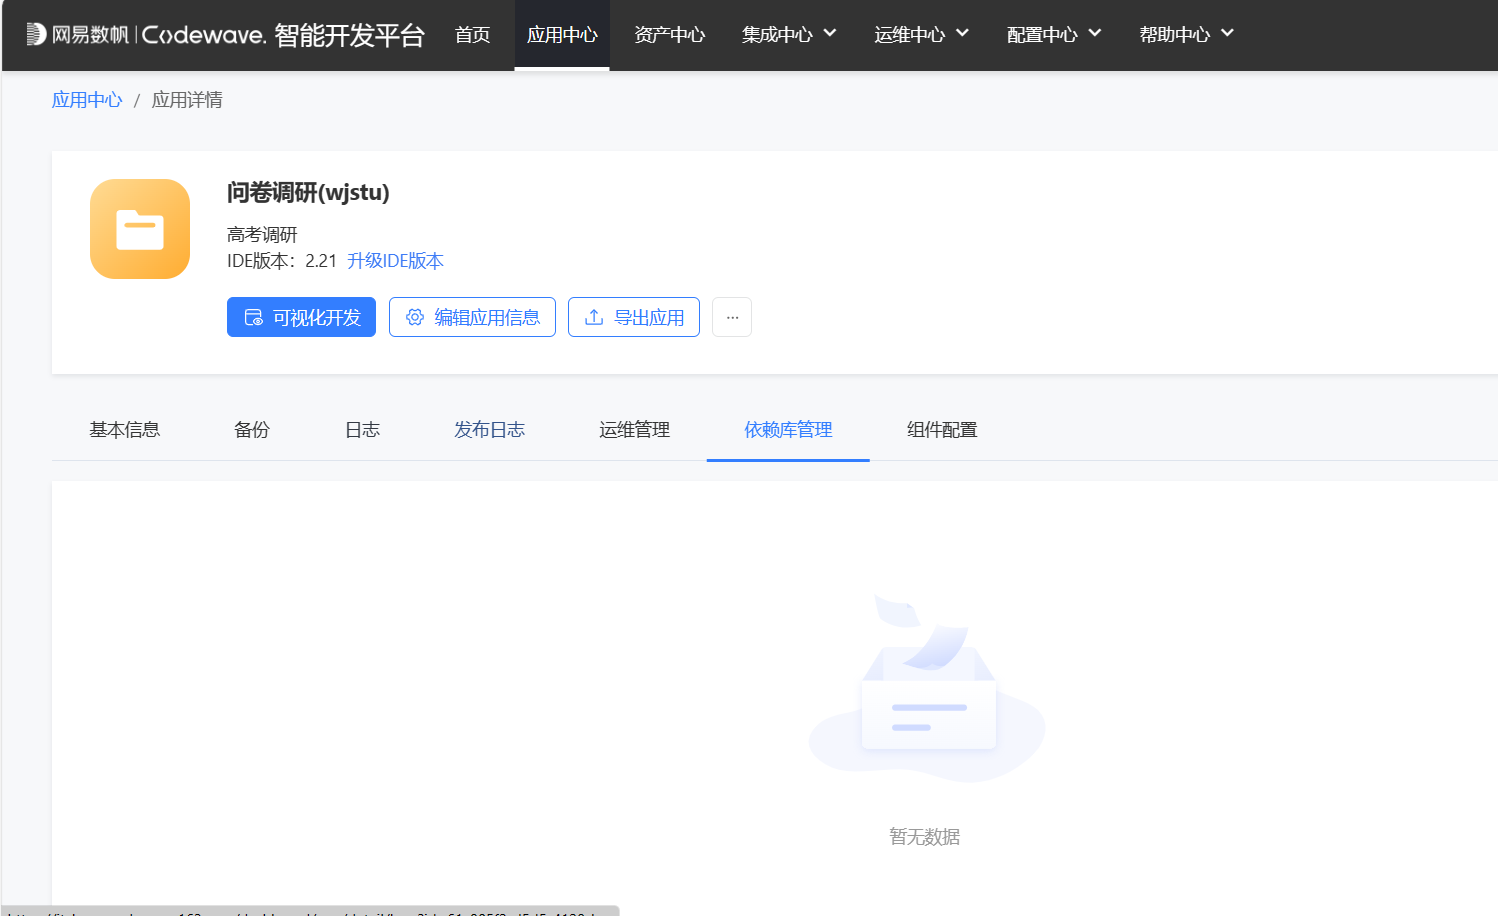Switch to the 运维管理 tab
The width and height of the screenshot is (1498, 916).
[x=634, y=430]
